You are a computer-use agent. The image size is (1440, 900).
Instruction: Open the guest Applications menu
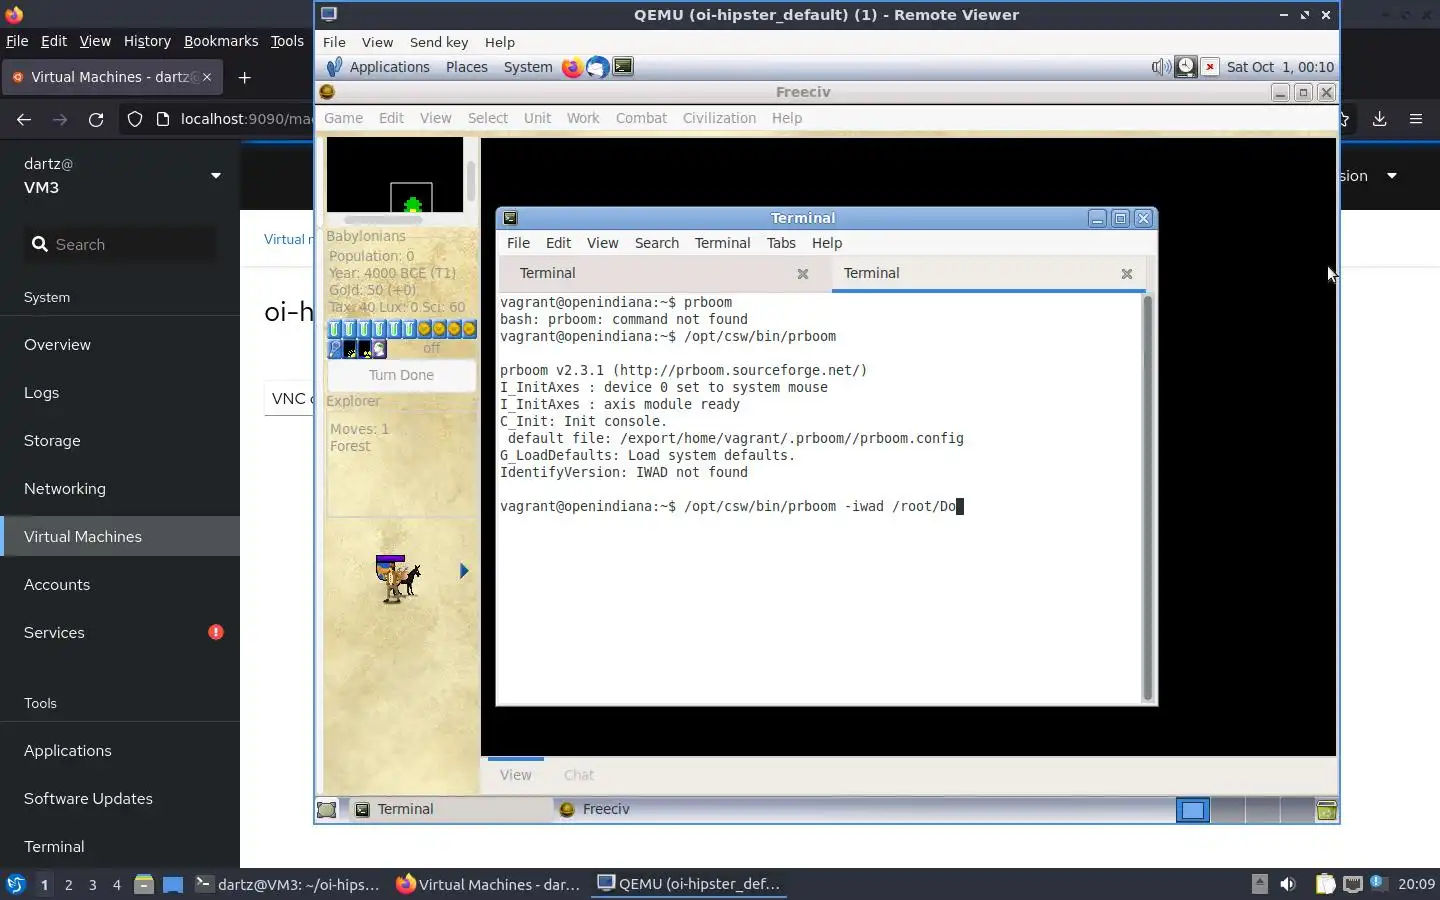click(389, 67)
